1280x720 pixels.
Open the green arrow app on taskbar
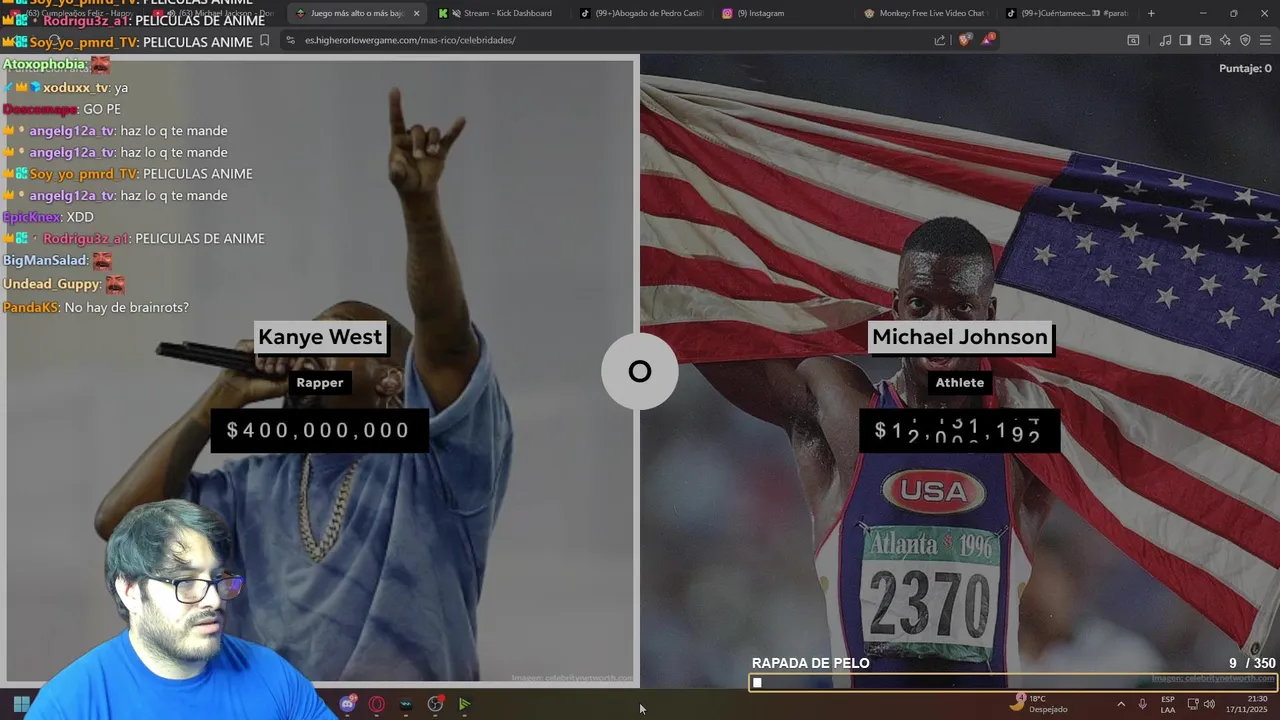click(x=464, y=704)
